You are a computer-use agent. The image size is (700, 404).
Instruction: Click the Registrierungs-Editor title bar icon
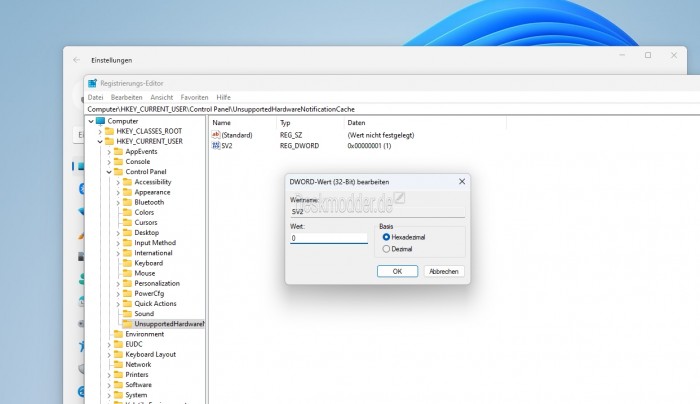[x=93, y=83]
